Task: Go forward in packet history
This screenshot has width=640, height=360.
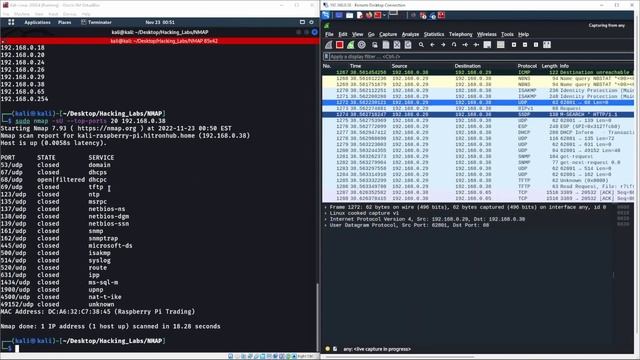Action: [x=443, y=45]
